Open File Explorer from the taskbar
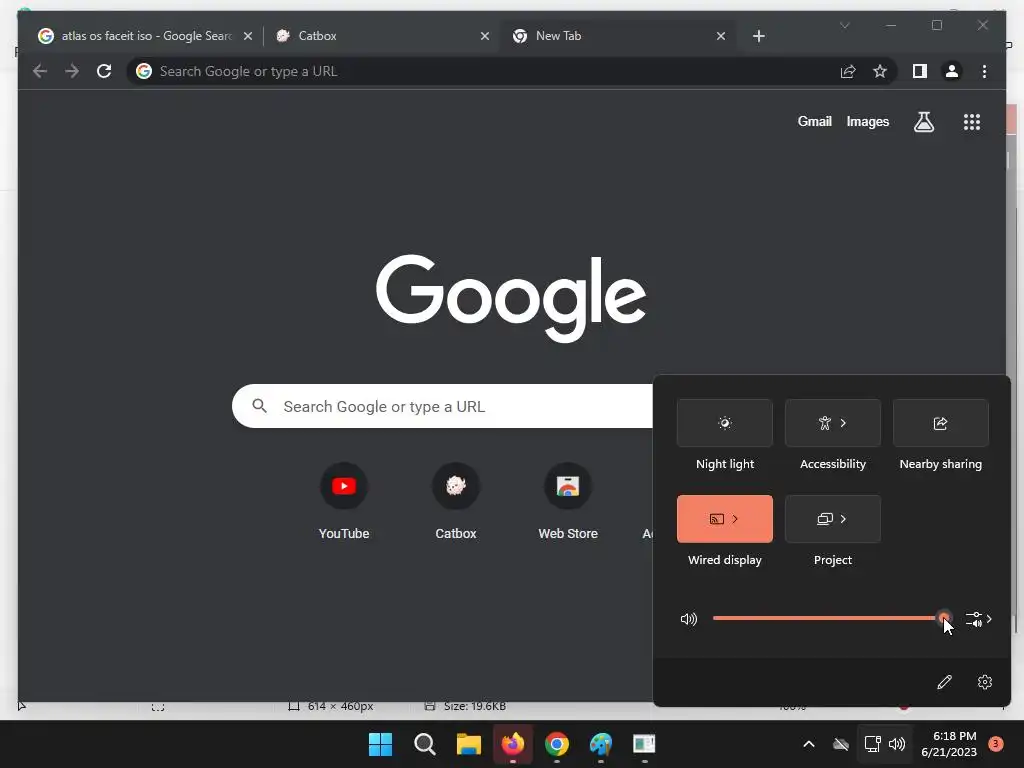 click(468, 744)
